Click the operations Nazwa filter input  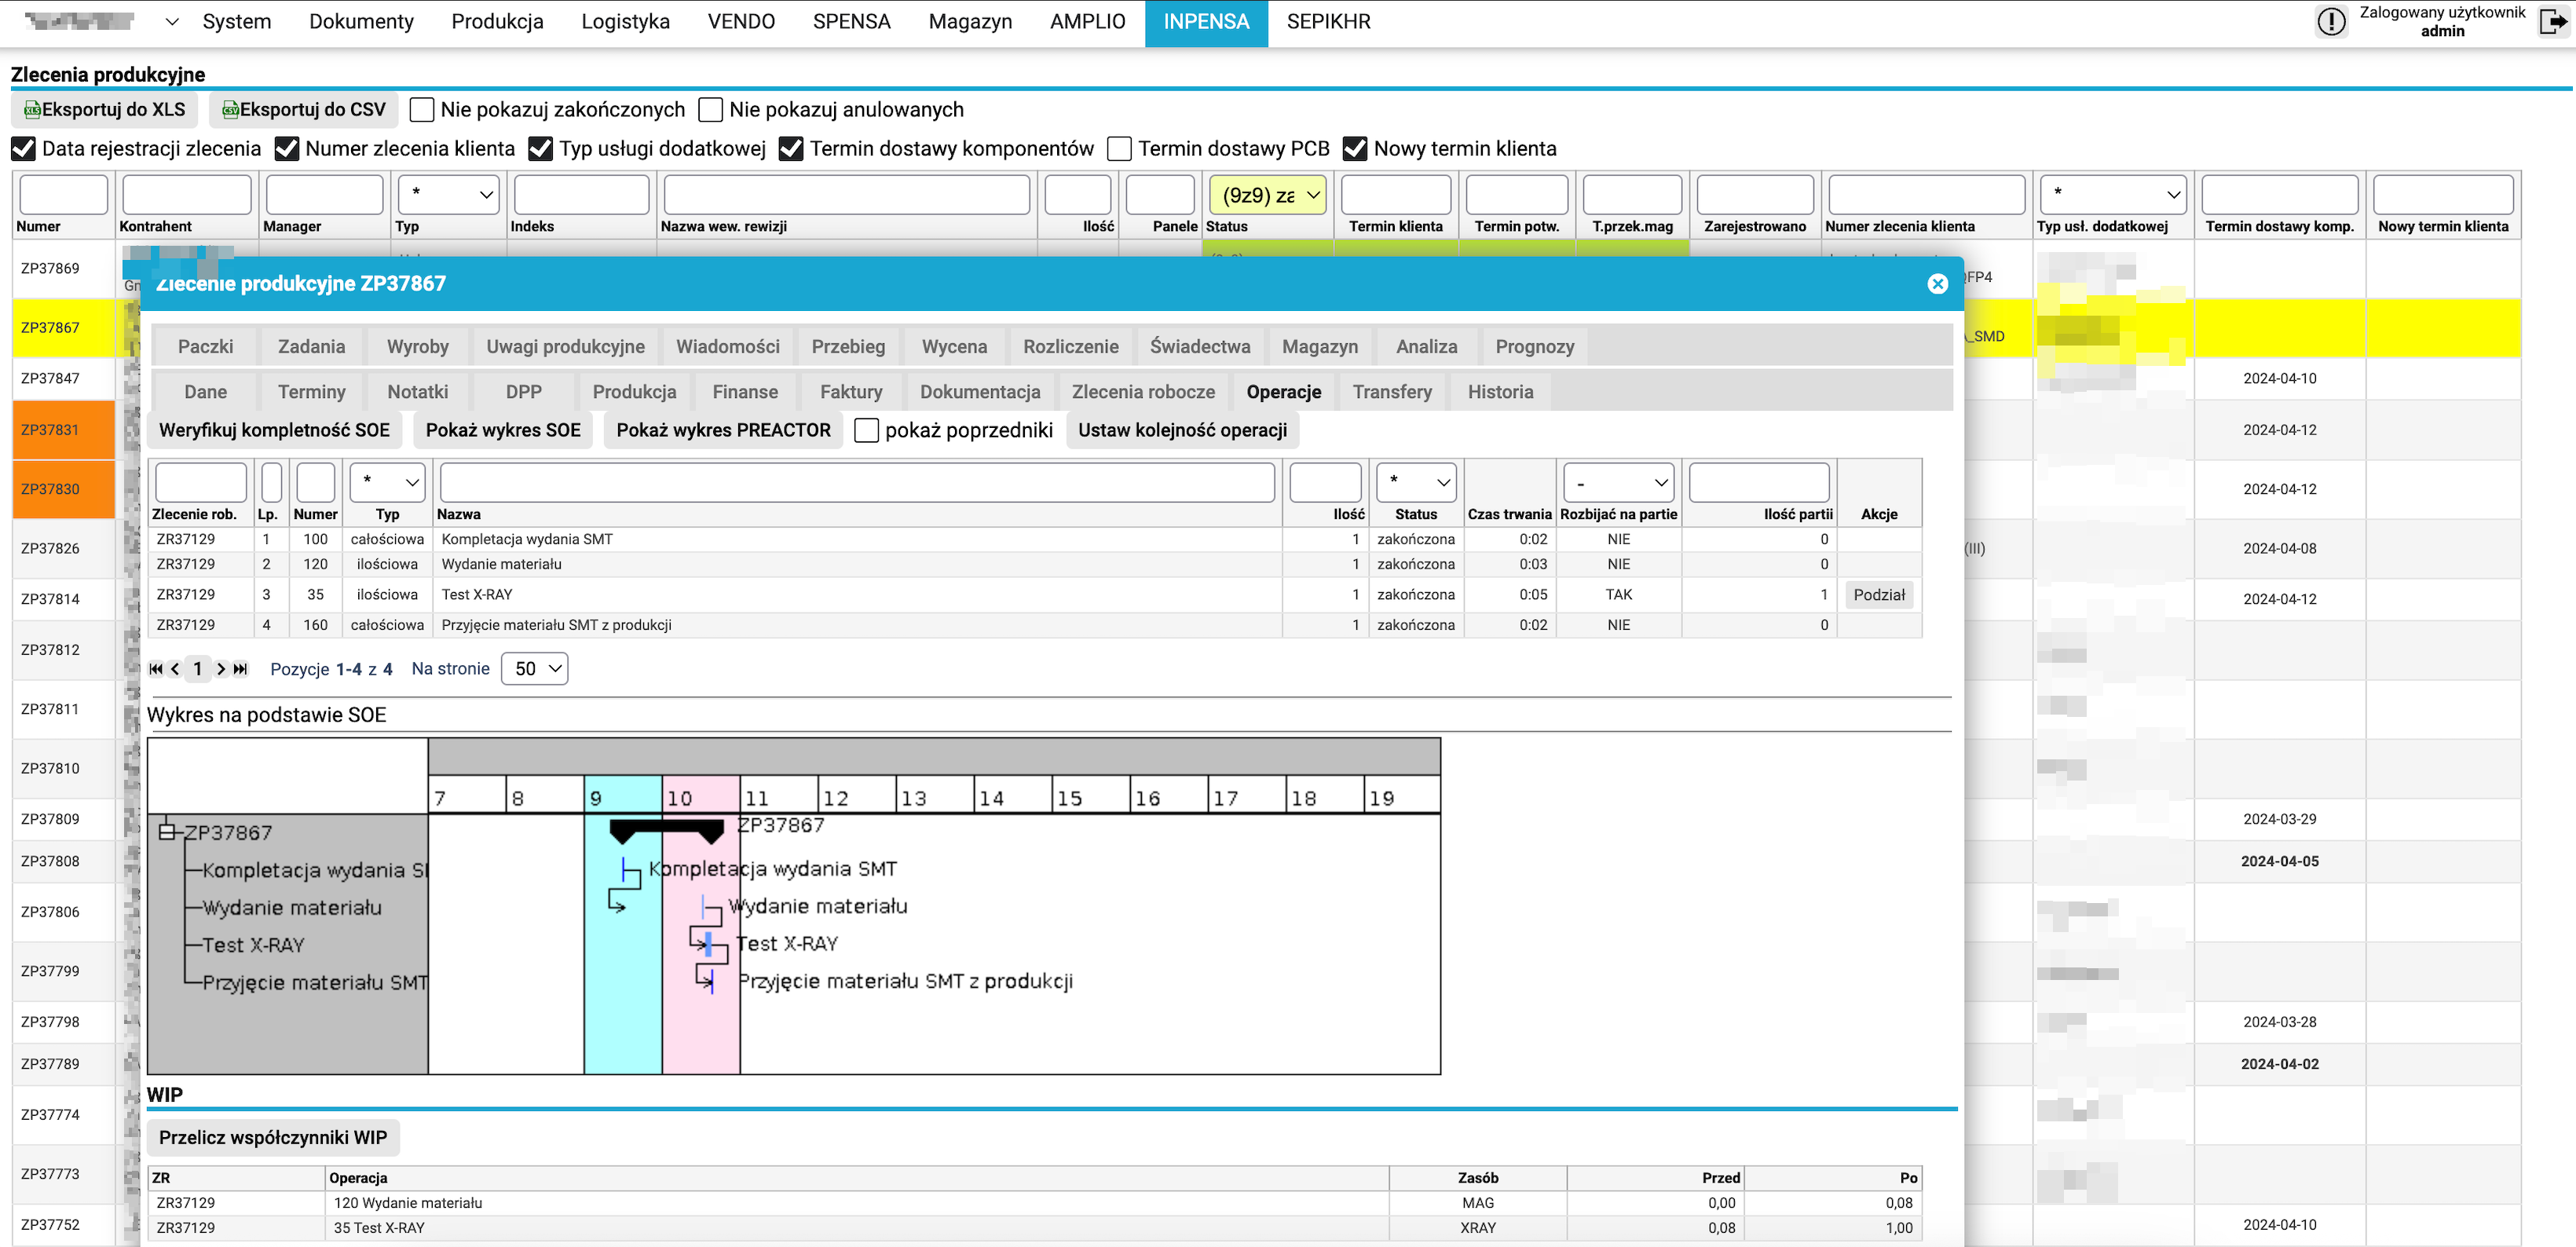coord(857,483)
